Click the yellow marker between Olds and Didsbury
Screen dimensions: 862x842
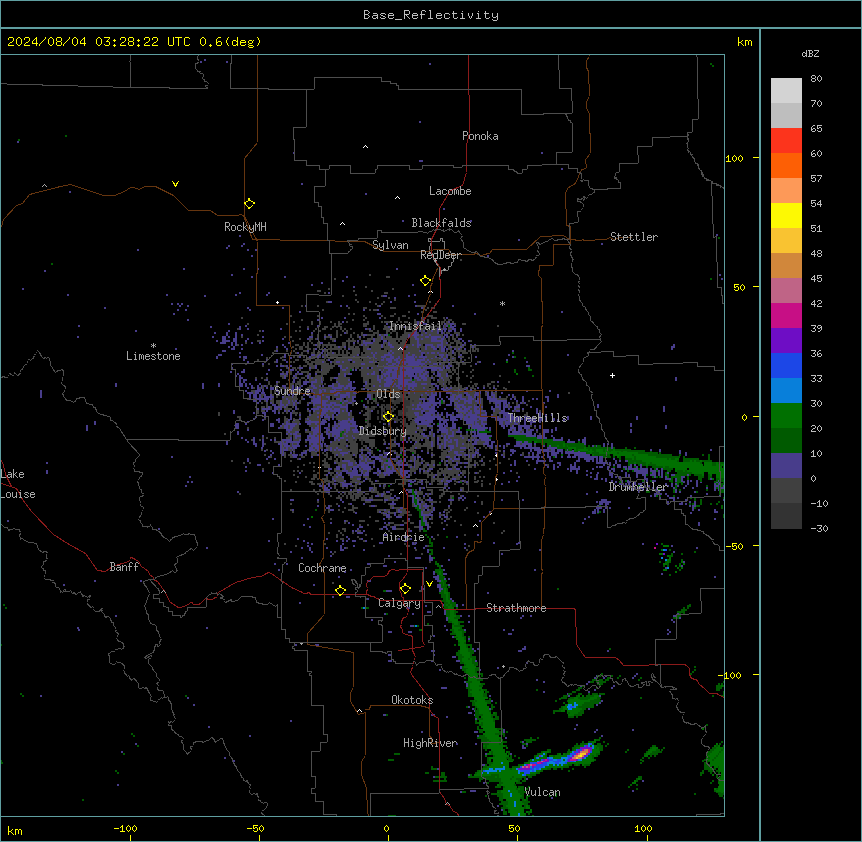(388, 416)
